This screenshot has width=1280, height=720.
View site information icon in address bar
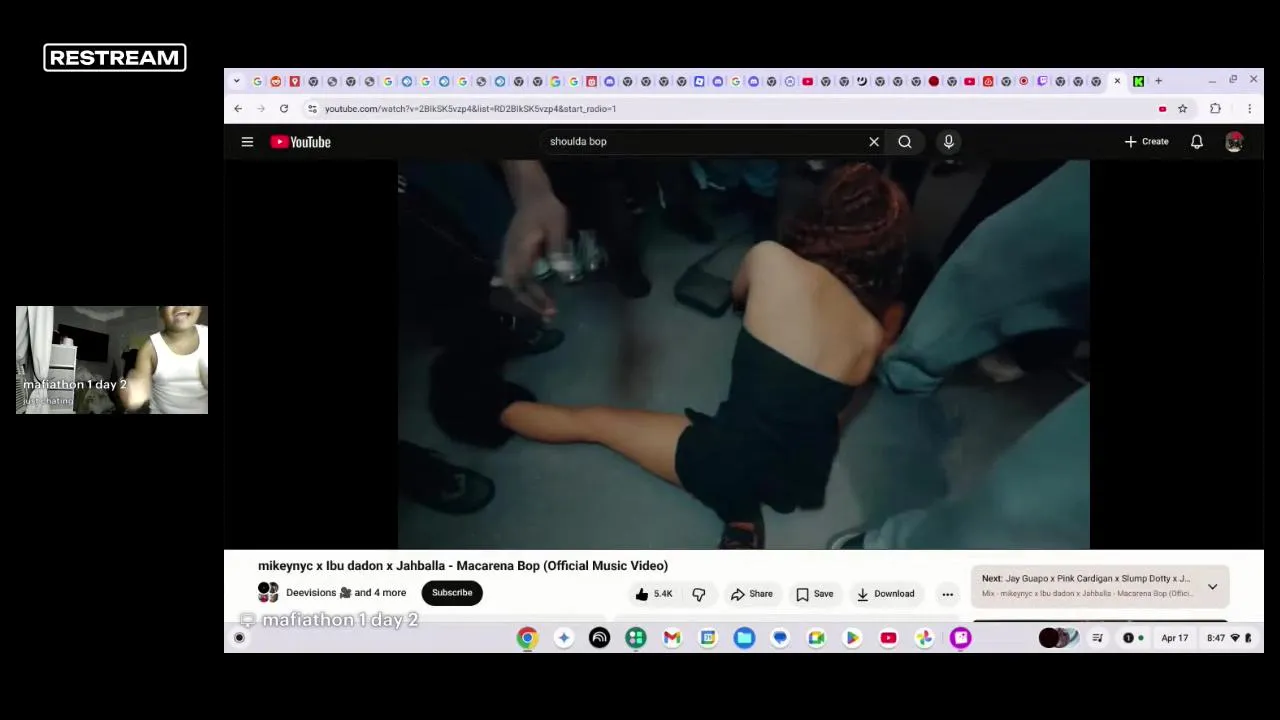[x=312, y=109]
